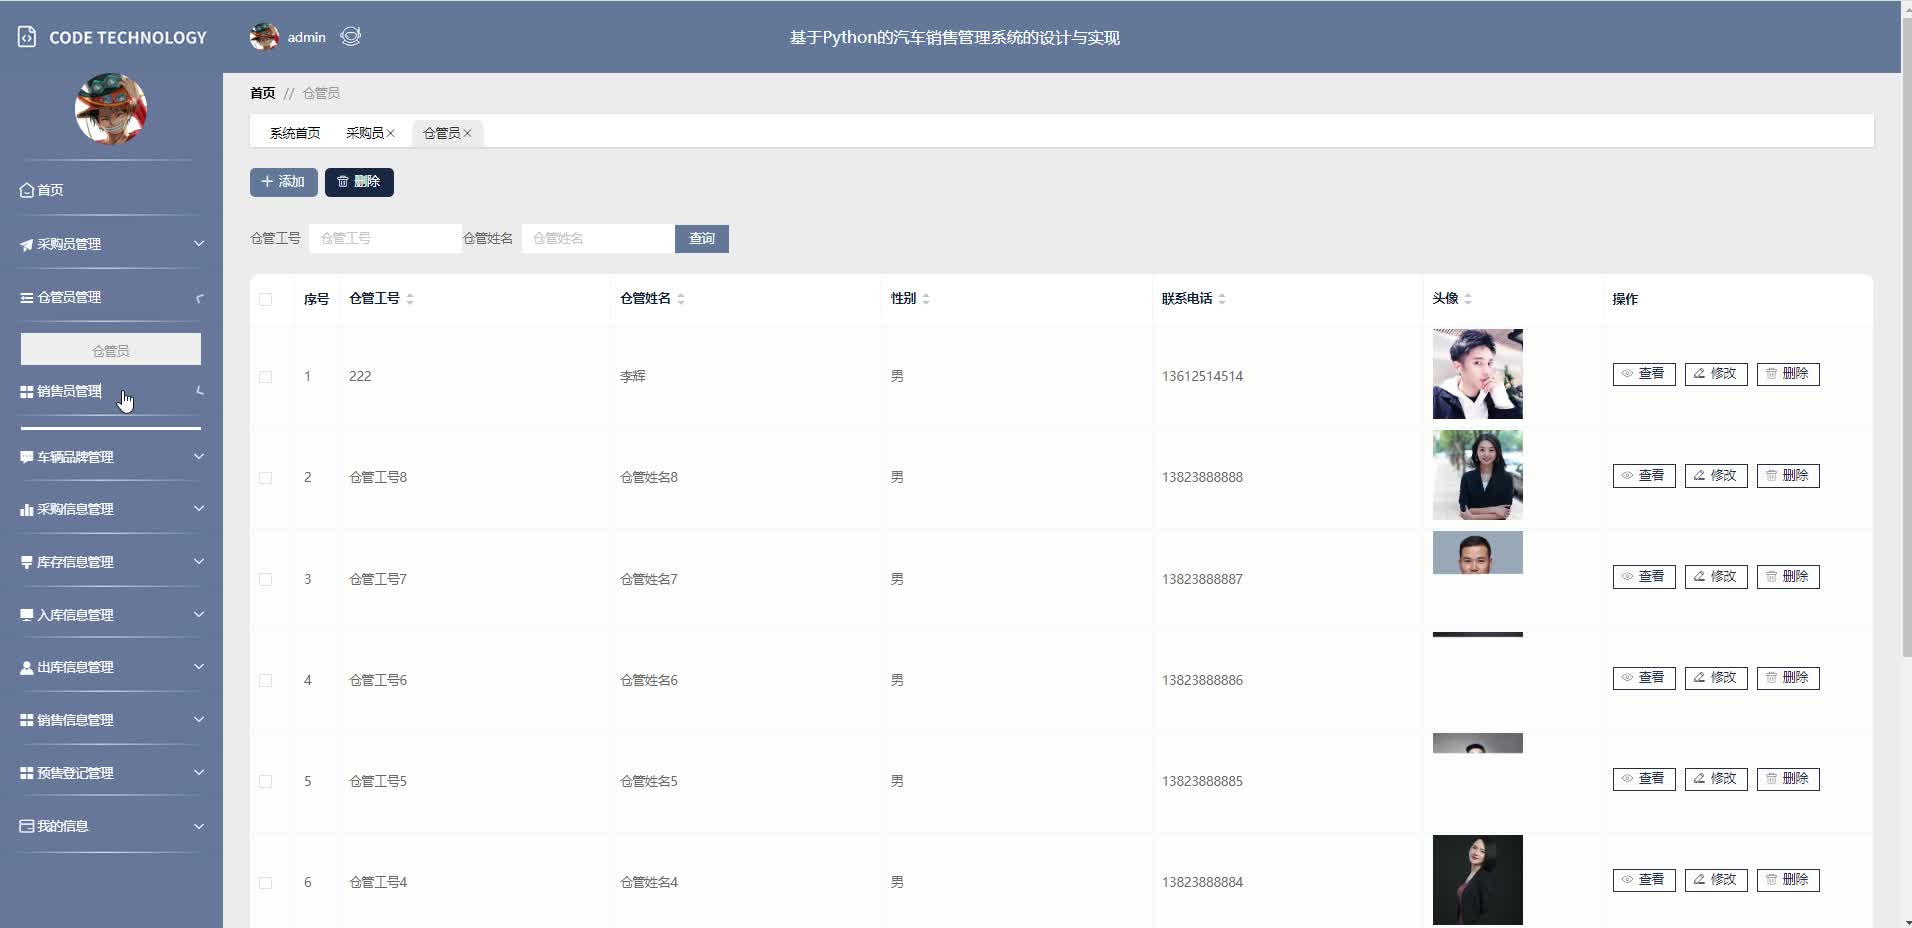Expand the 我的信息 sidebar menu

point(199,826)
